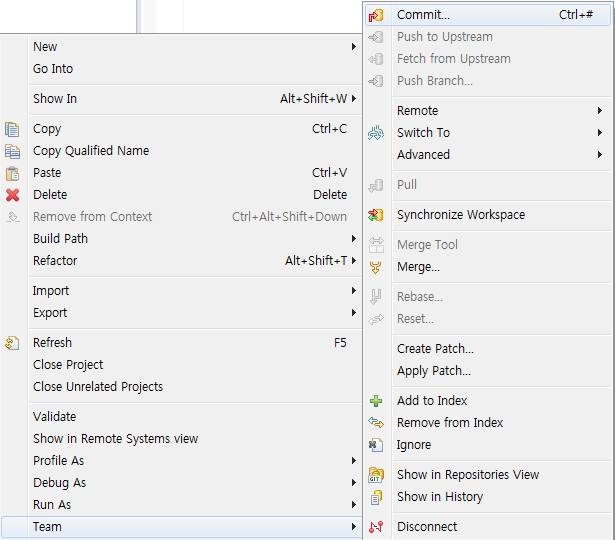Expand the Profile As submenu arrow
This screenshot has width=615, height=540.
[x=354, y=460]
